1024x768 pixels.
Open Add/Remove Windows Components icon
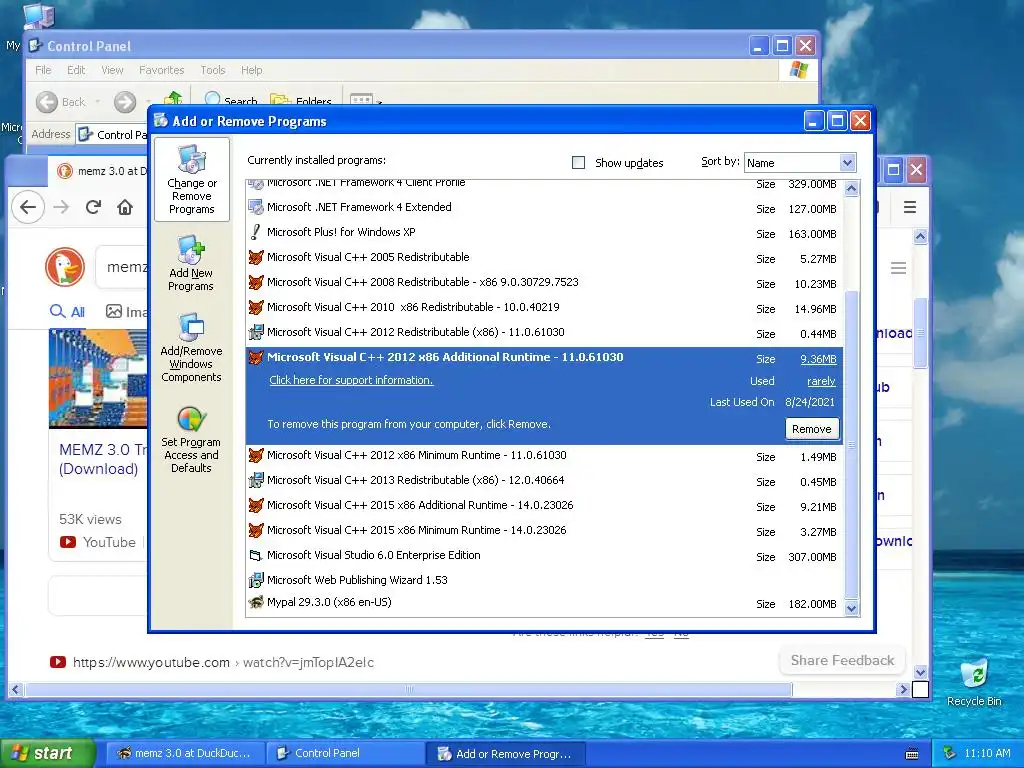[191, 347]
